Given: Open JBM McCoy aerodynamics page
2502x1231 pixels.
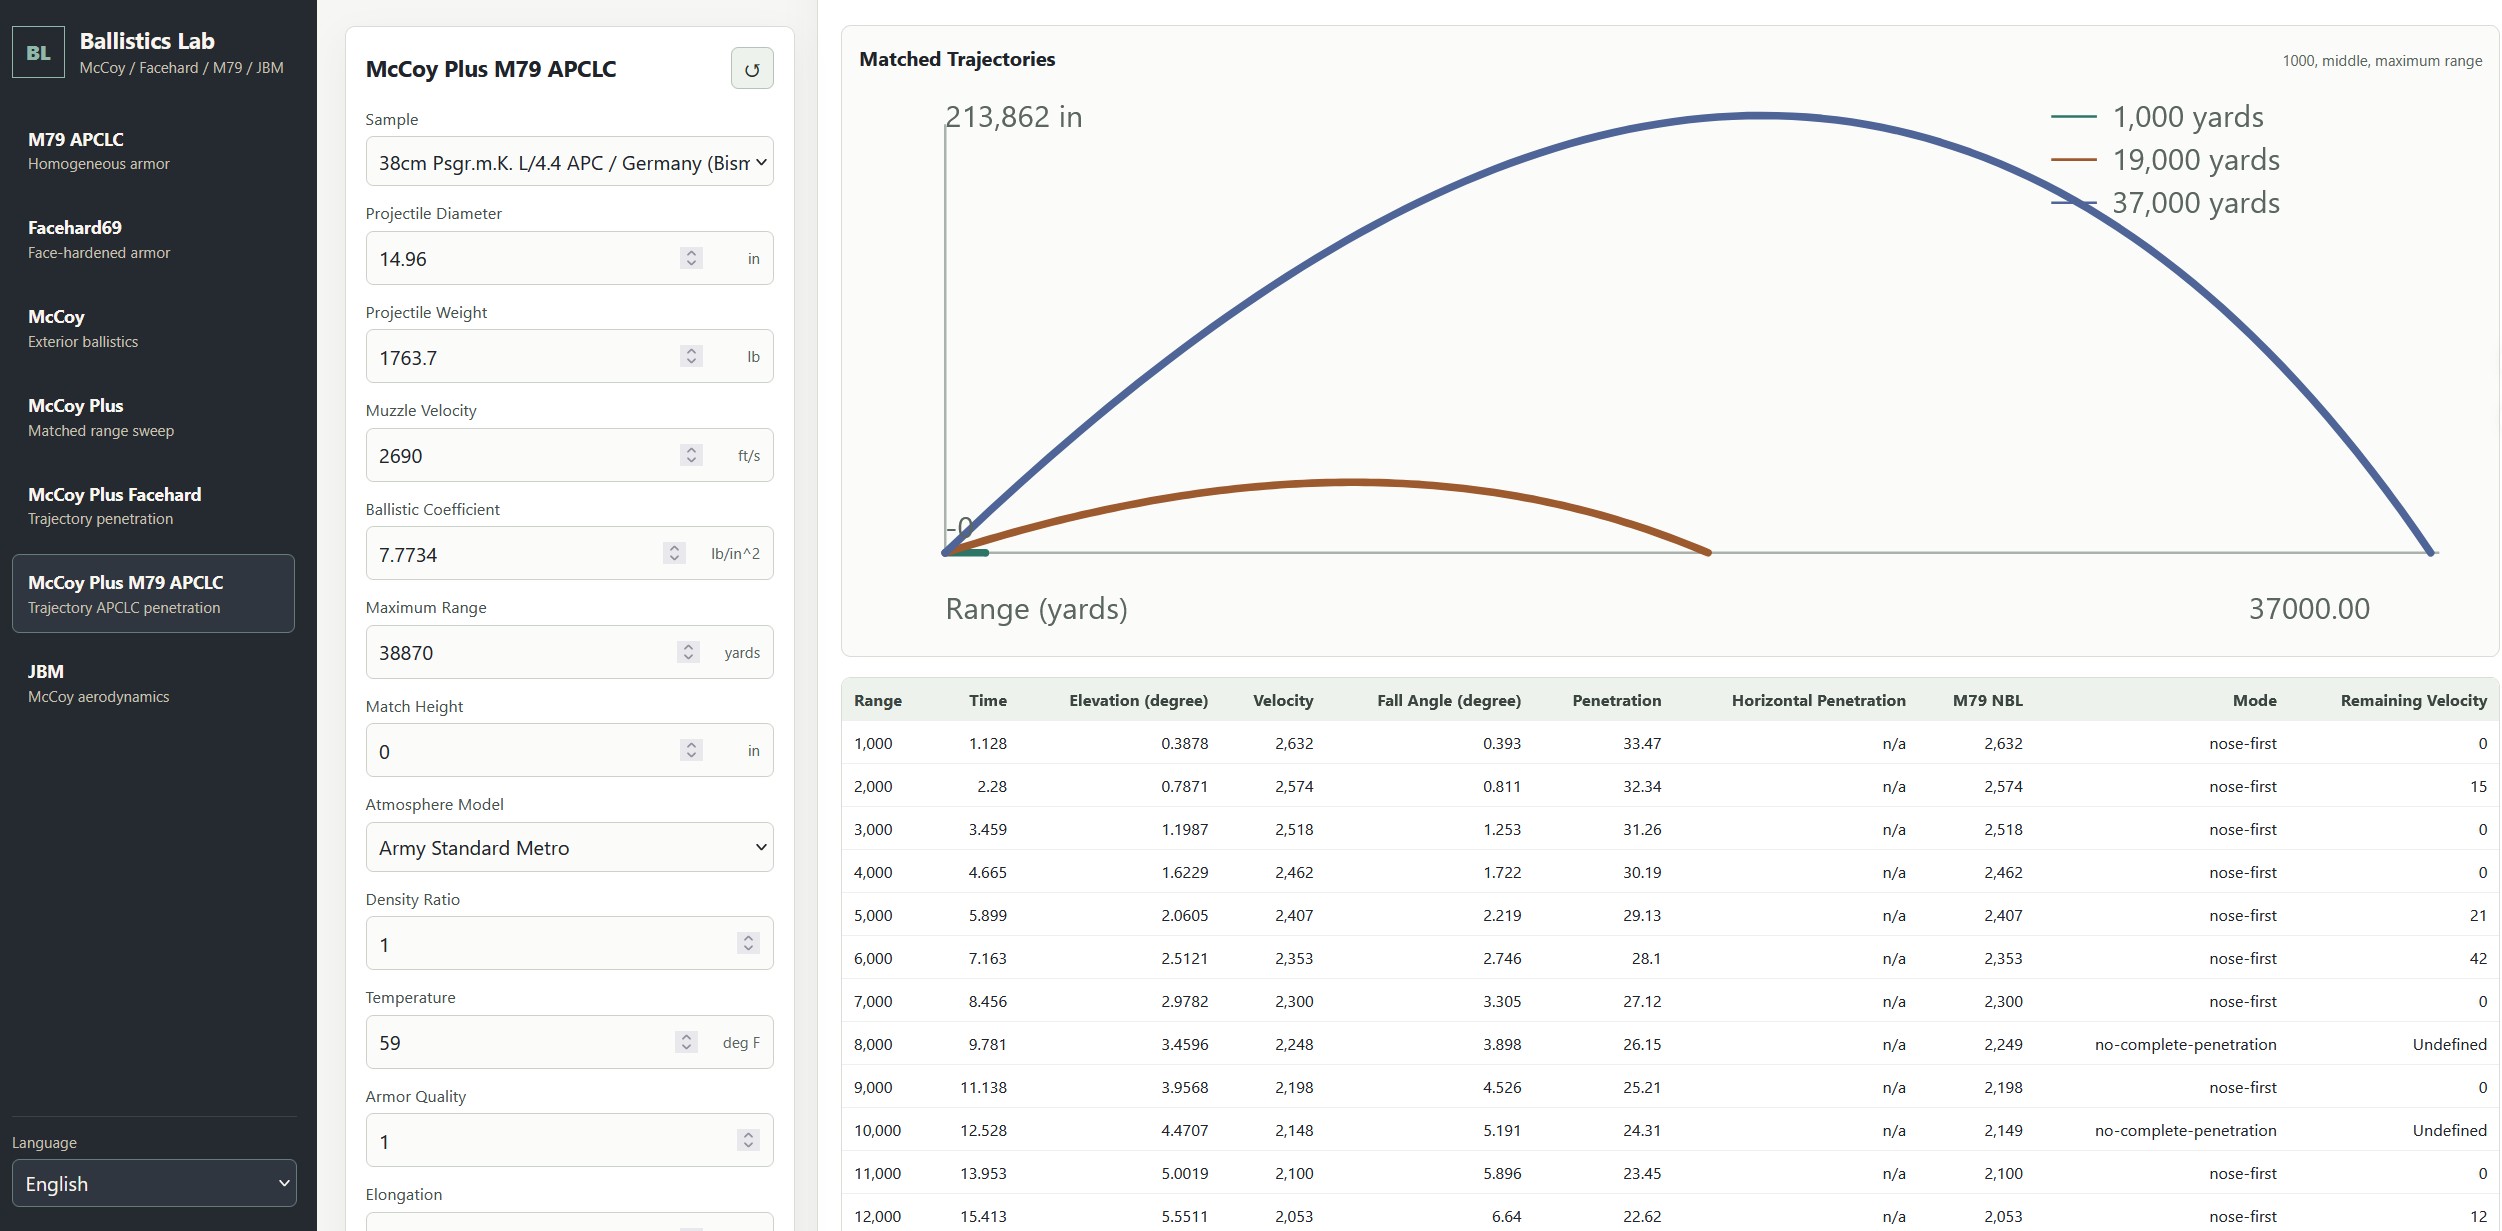Looking at the screenshot, I should (153, 684).
